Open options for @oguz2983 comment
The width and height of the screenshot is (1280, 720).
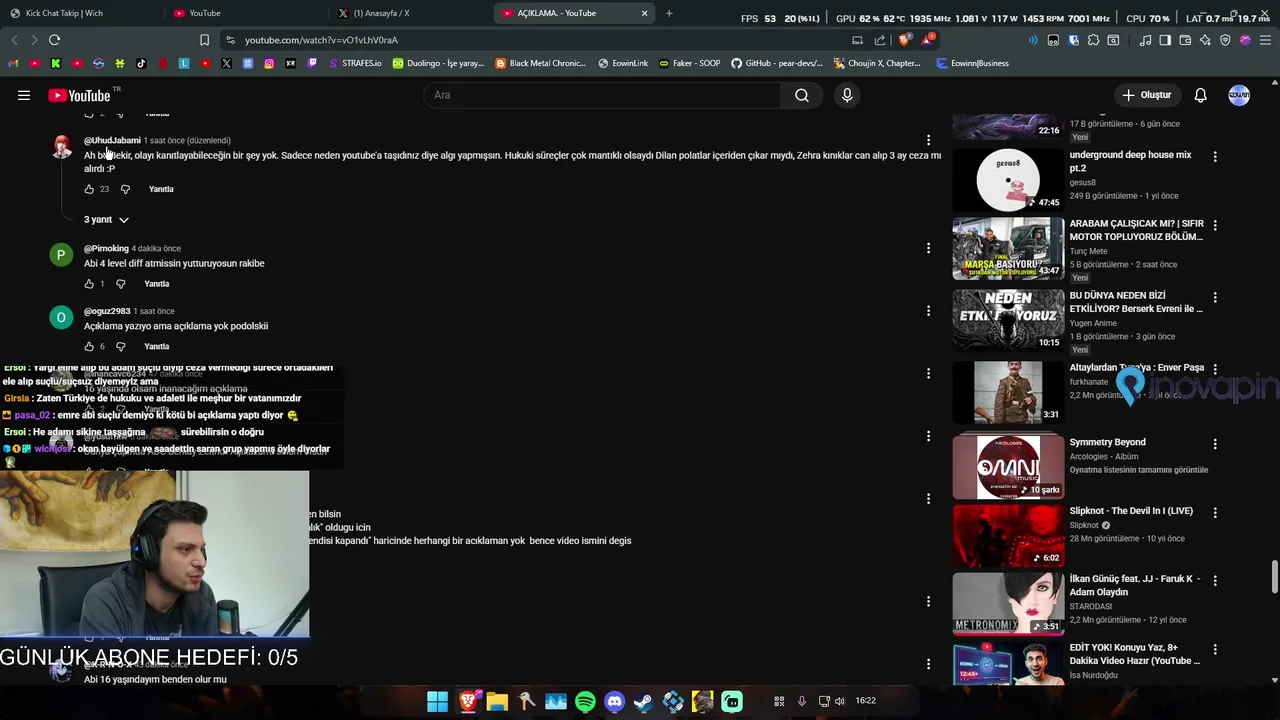tap(928, 311)
